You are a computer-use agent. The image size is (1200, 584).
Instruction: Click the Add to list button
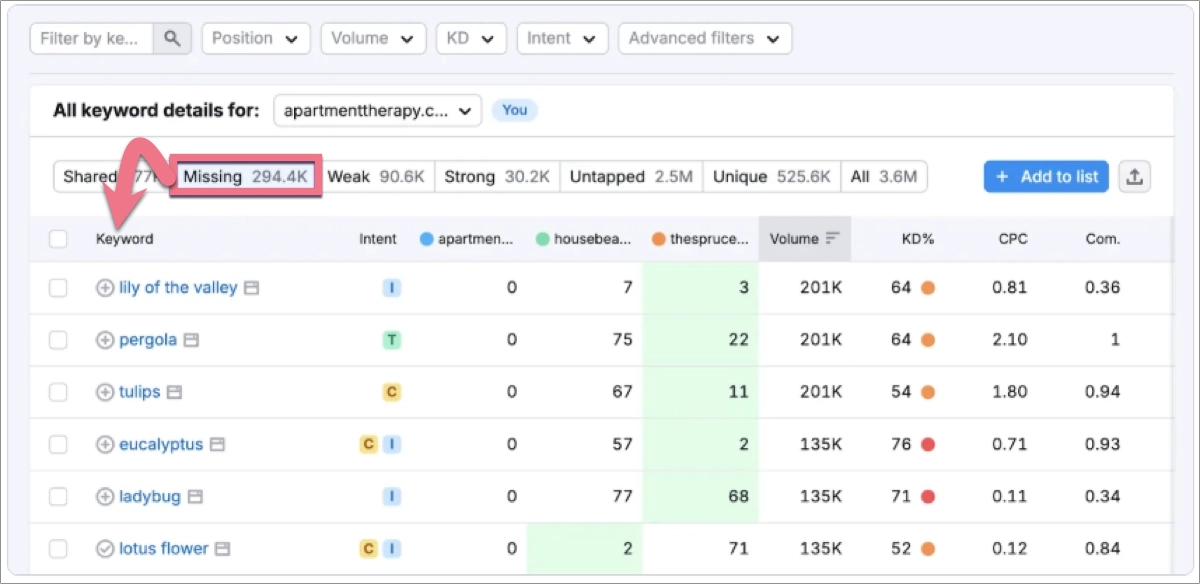tap(1046, 176)
